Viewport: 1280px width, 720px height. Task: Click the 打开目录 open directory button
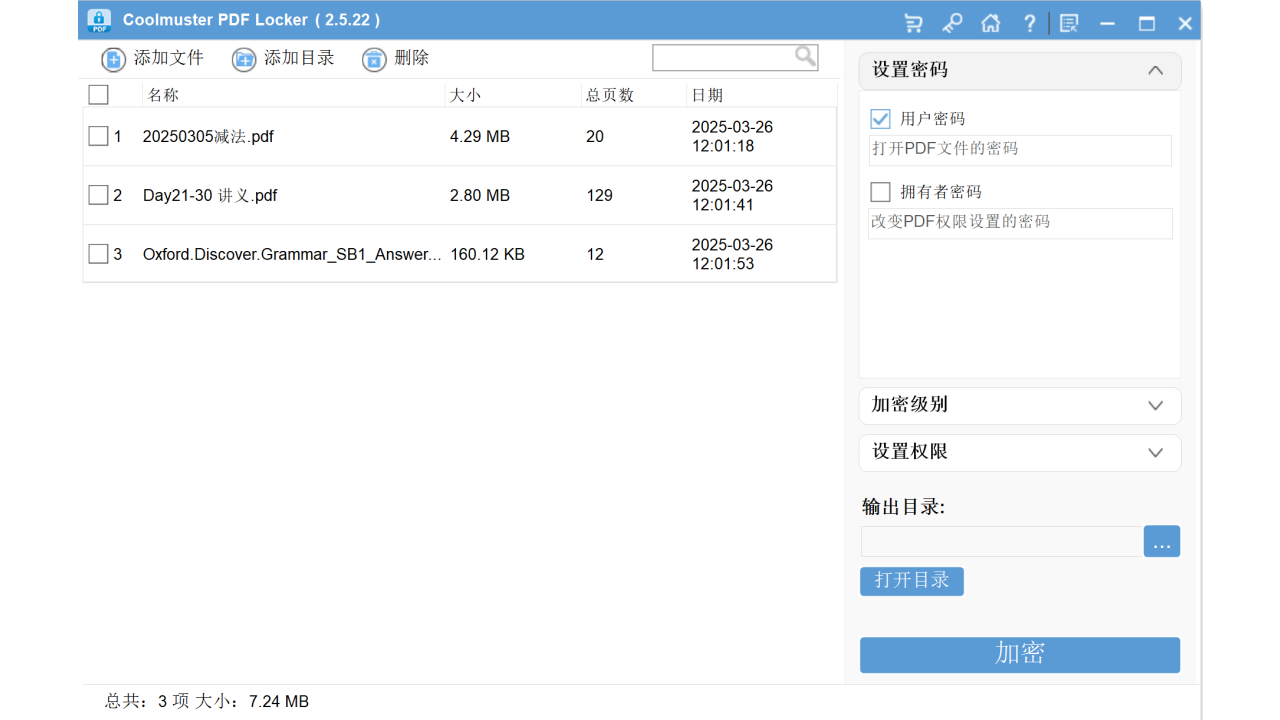[x=911, y=581]
